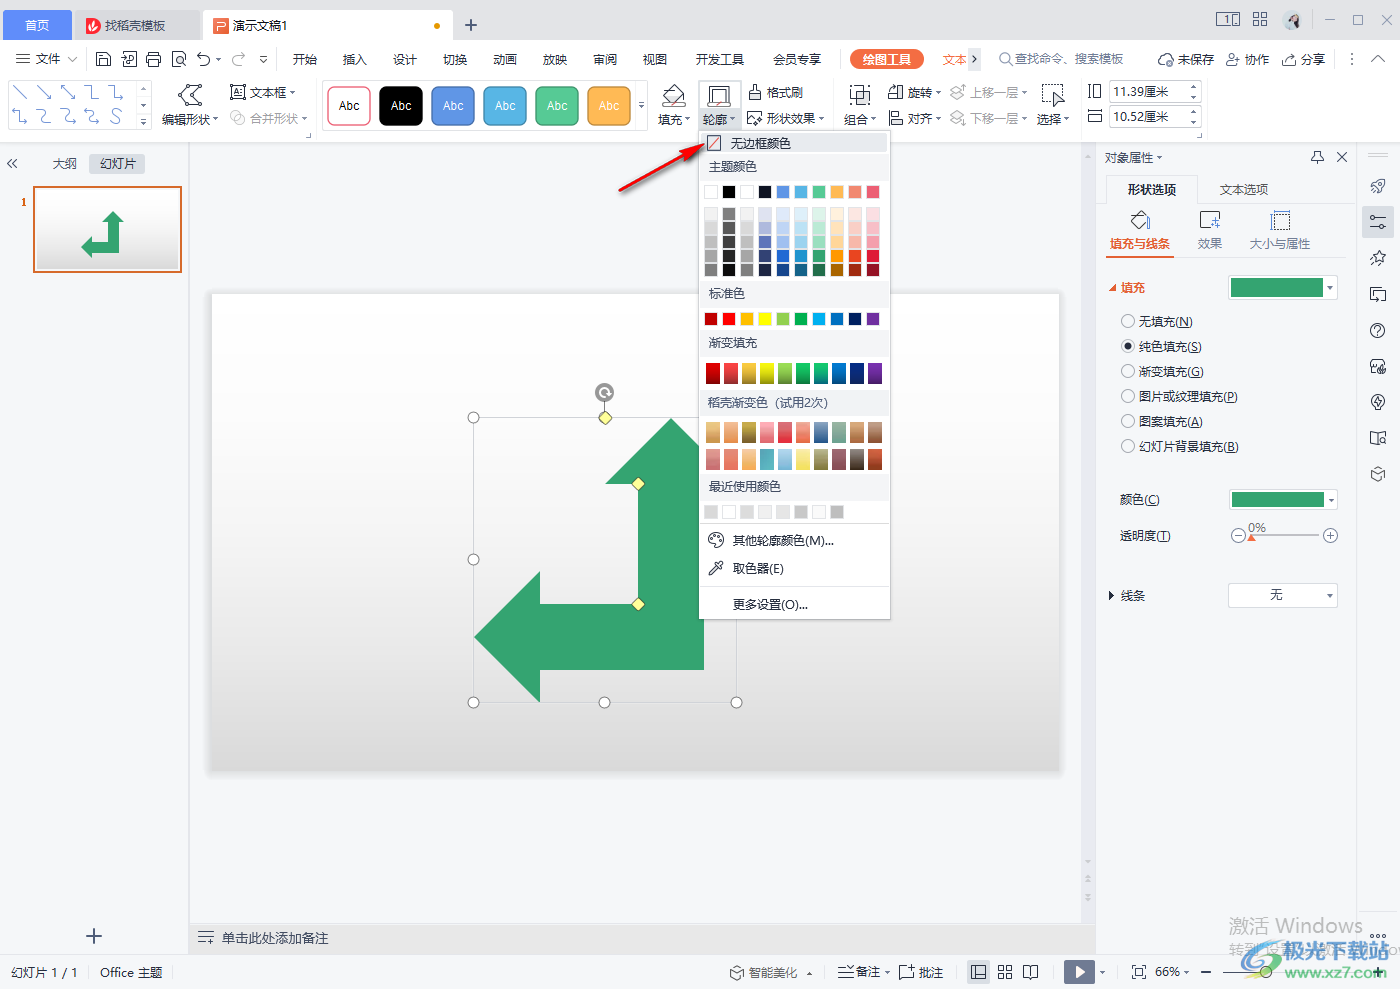Expand the Line section
Image resolution: width=1400 pixels, height=989 pixels.
point(1111,596)
